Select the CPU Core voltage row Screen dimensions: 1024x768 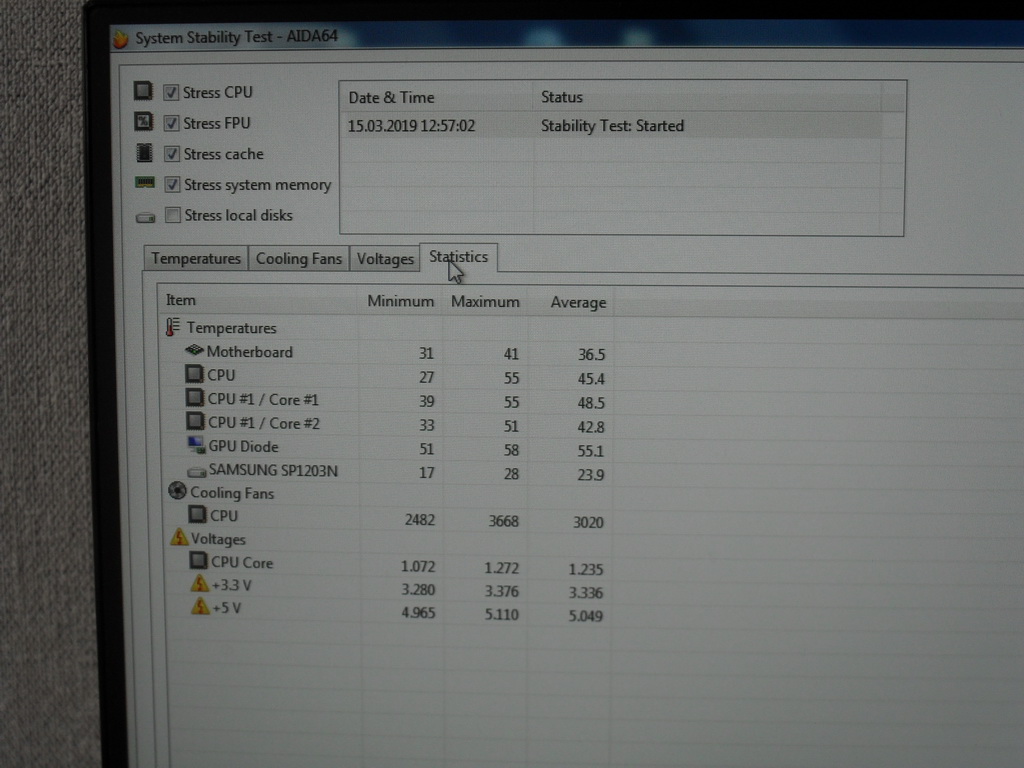(x=242, y=562)
